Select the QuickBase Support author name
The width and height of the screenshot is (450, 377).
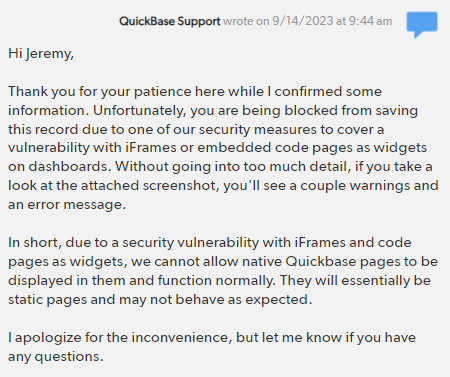[x=170, y=21]
